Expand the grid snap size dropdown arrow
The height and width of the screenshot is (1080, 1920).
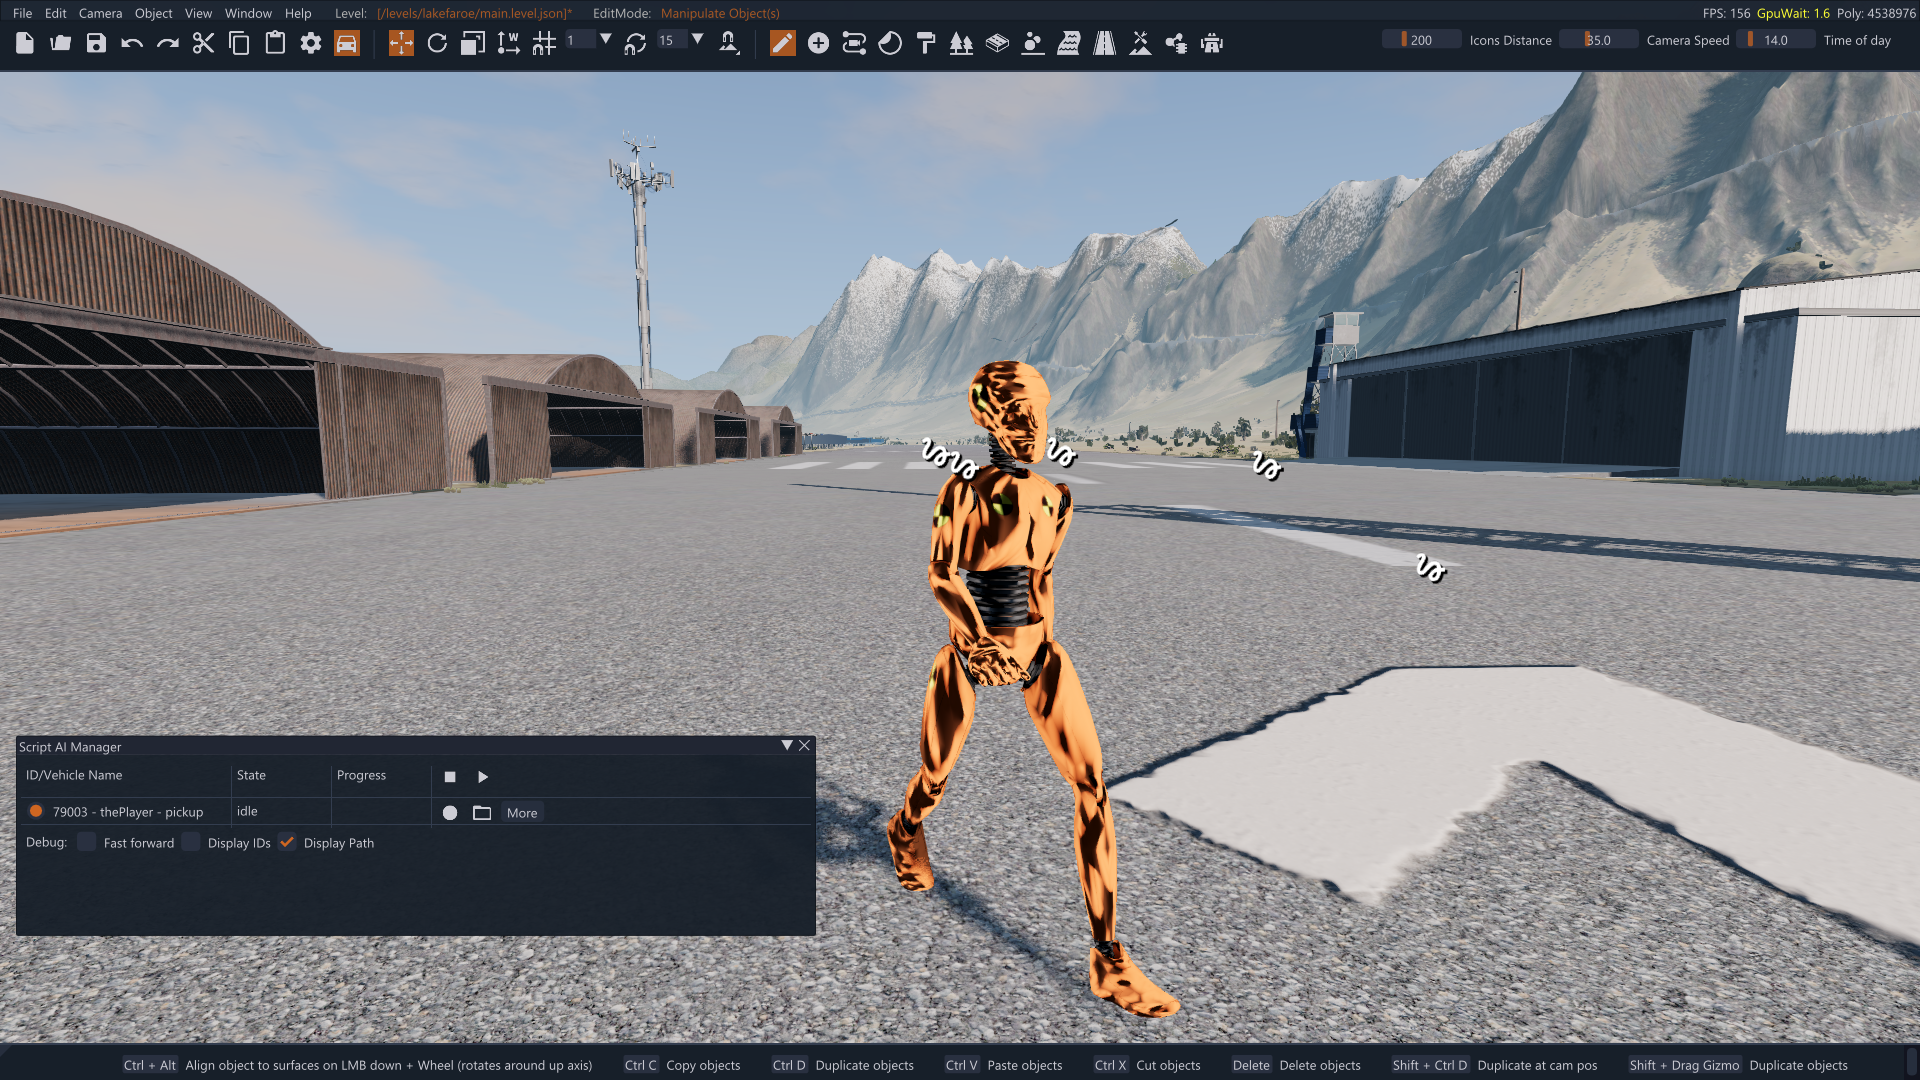click(x=606, y=39)
